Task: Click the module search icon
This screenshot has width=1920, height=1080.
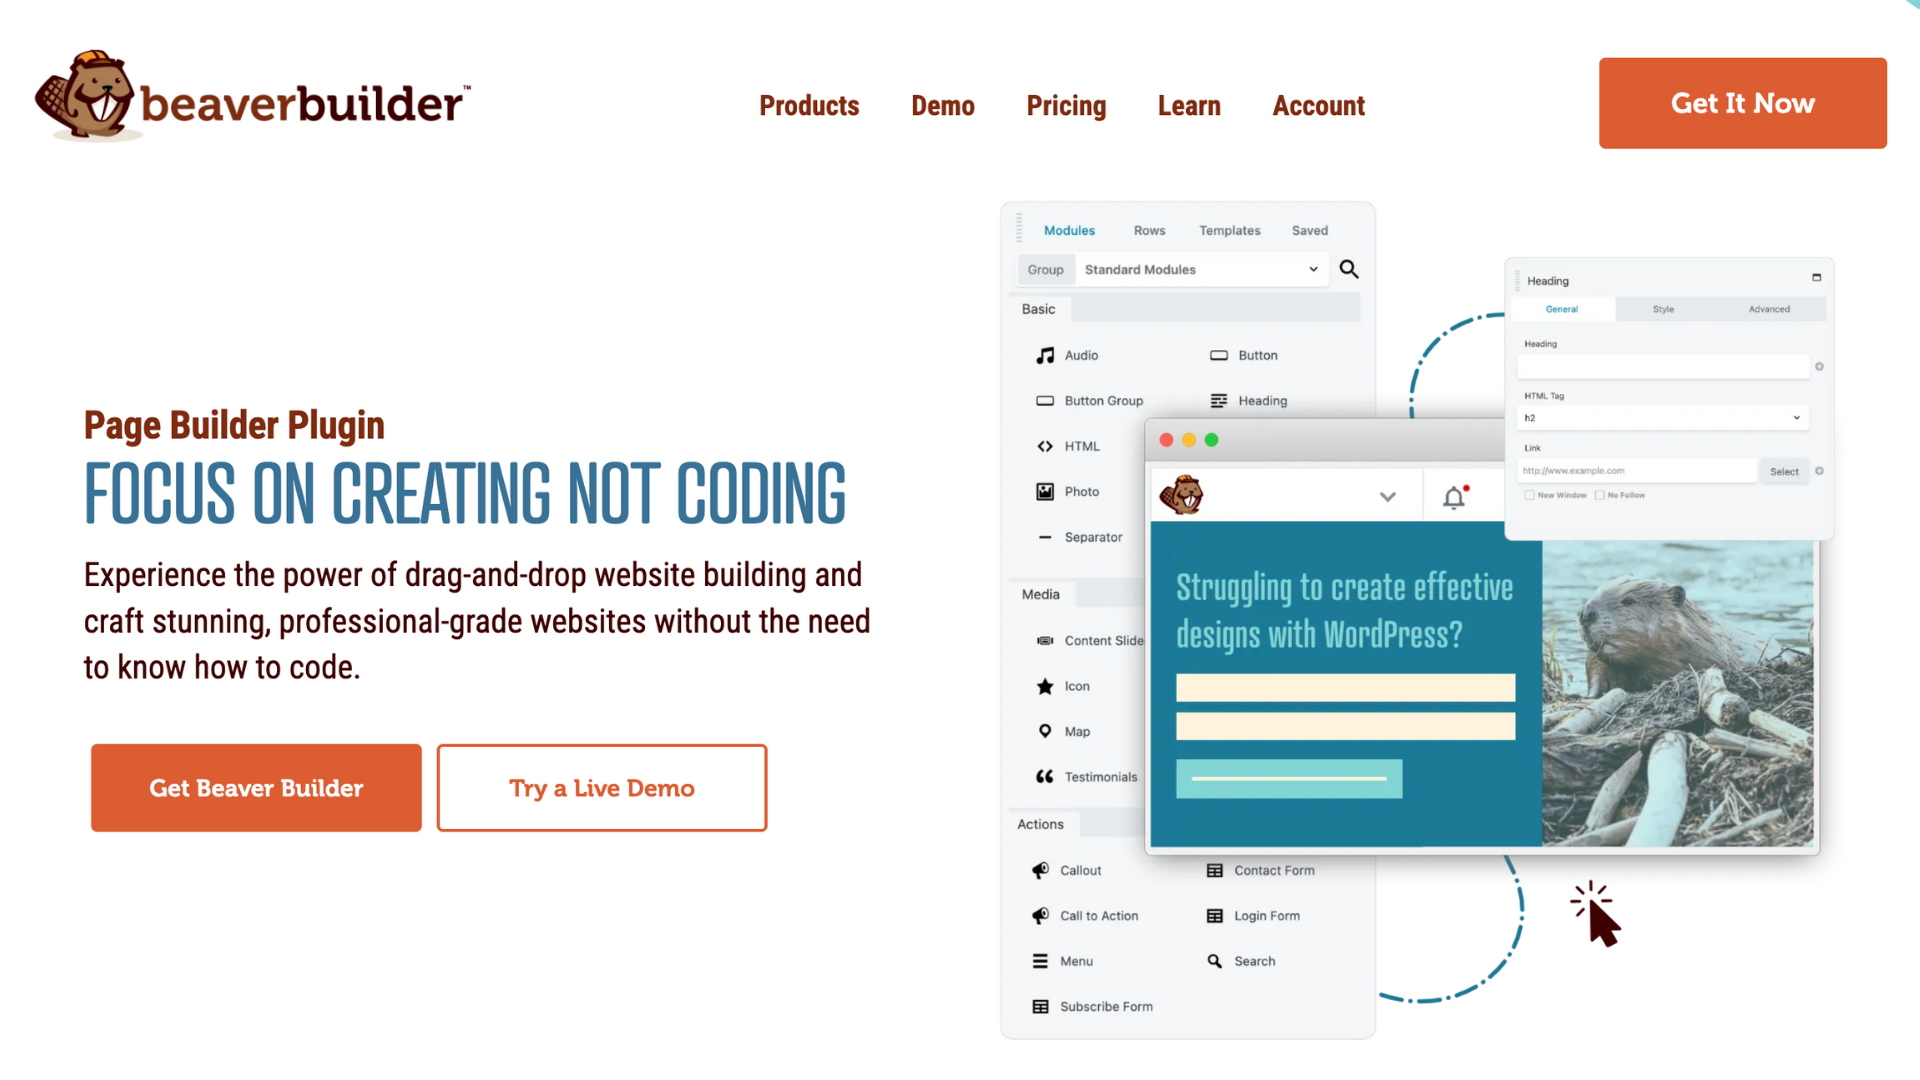Action: coord(1350,269)
